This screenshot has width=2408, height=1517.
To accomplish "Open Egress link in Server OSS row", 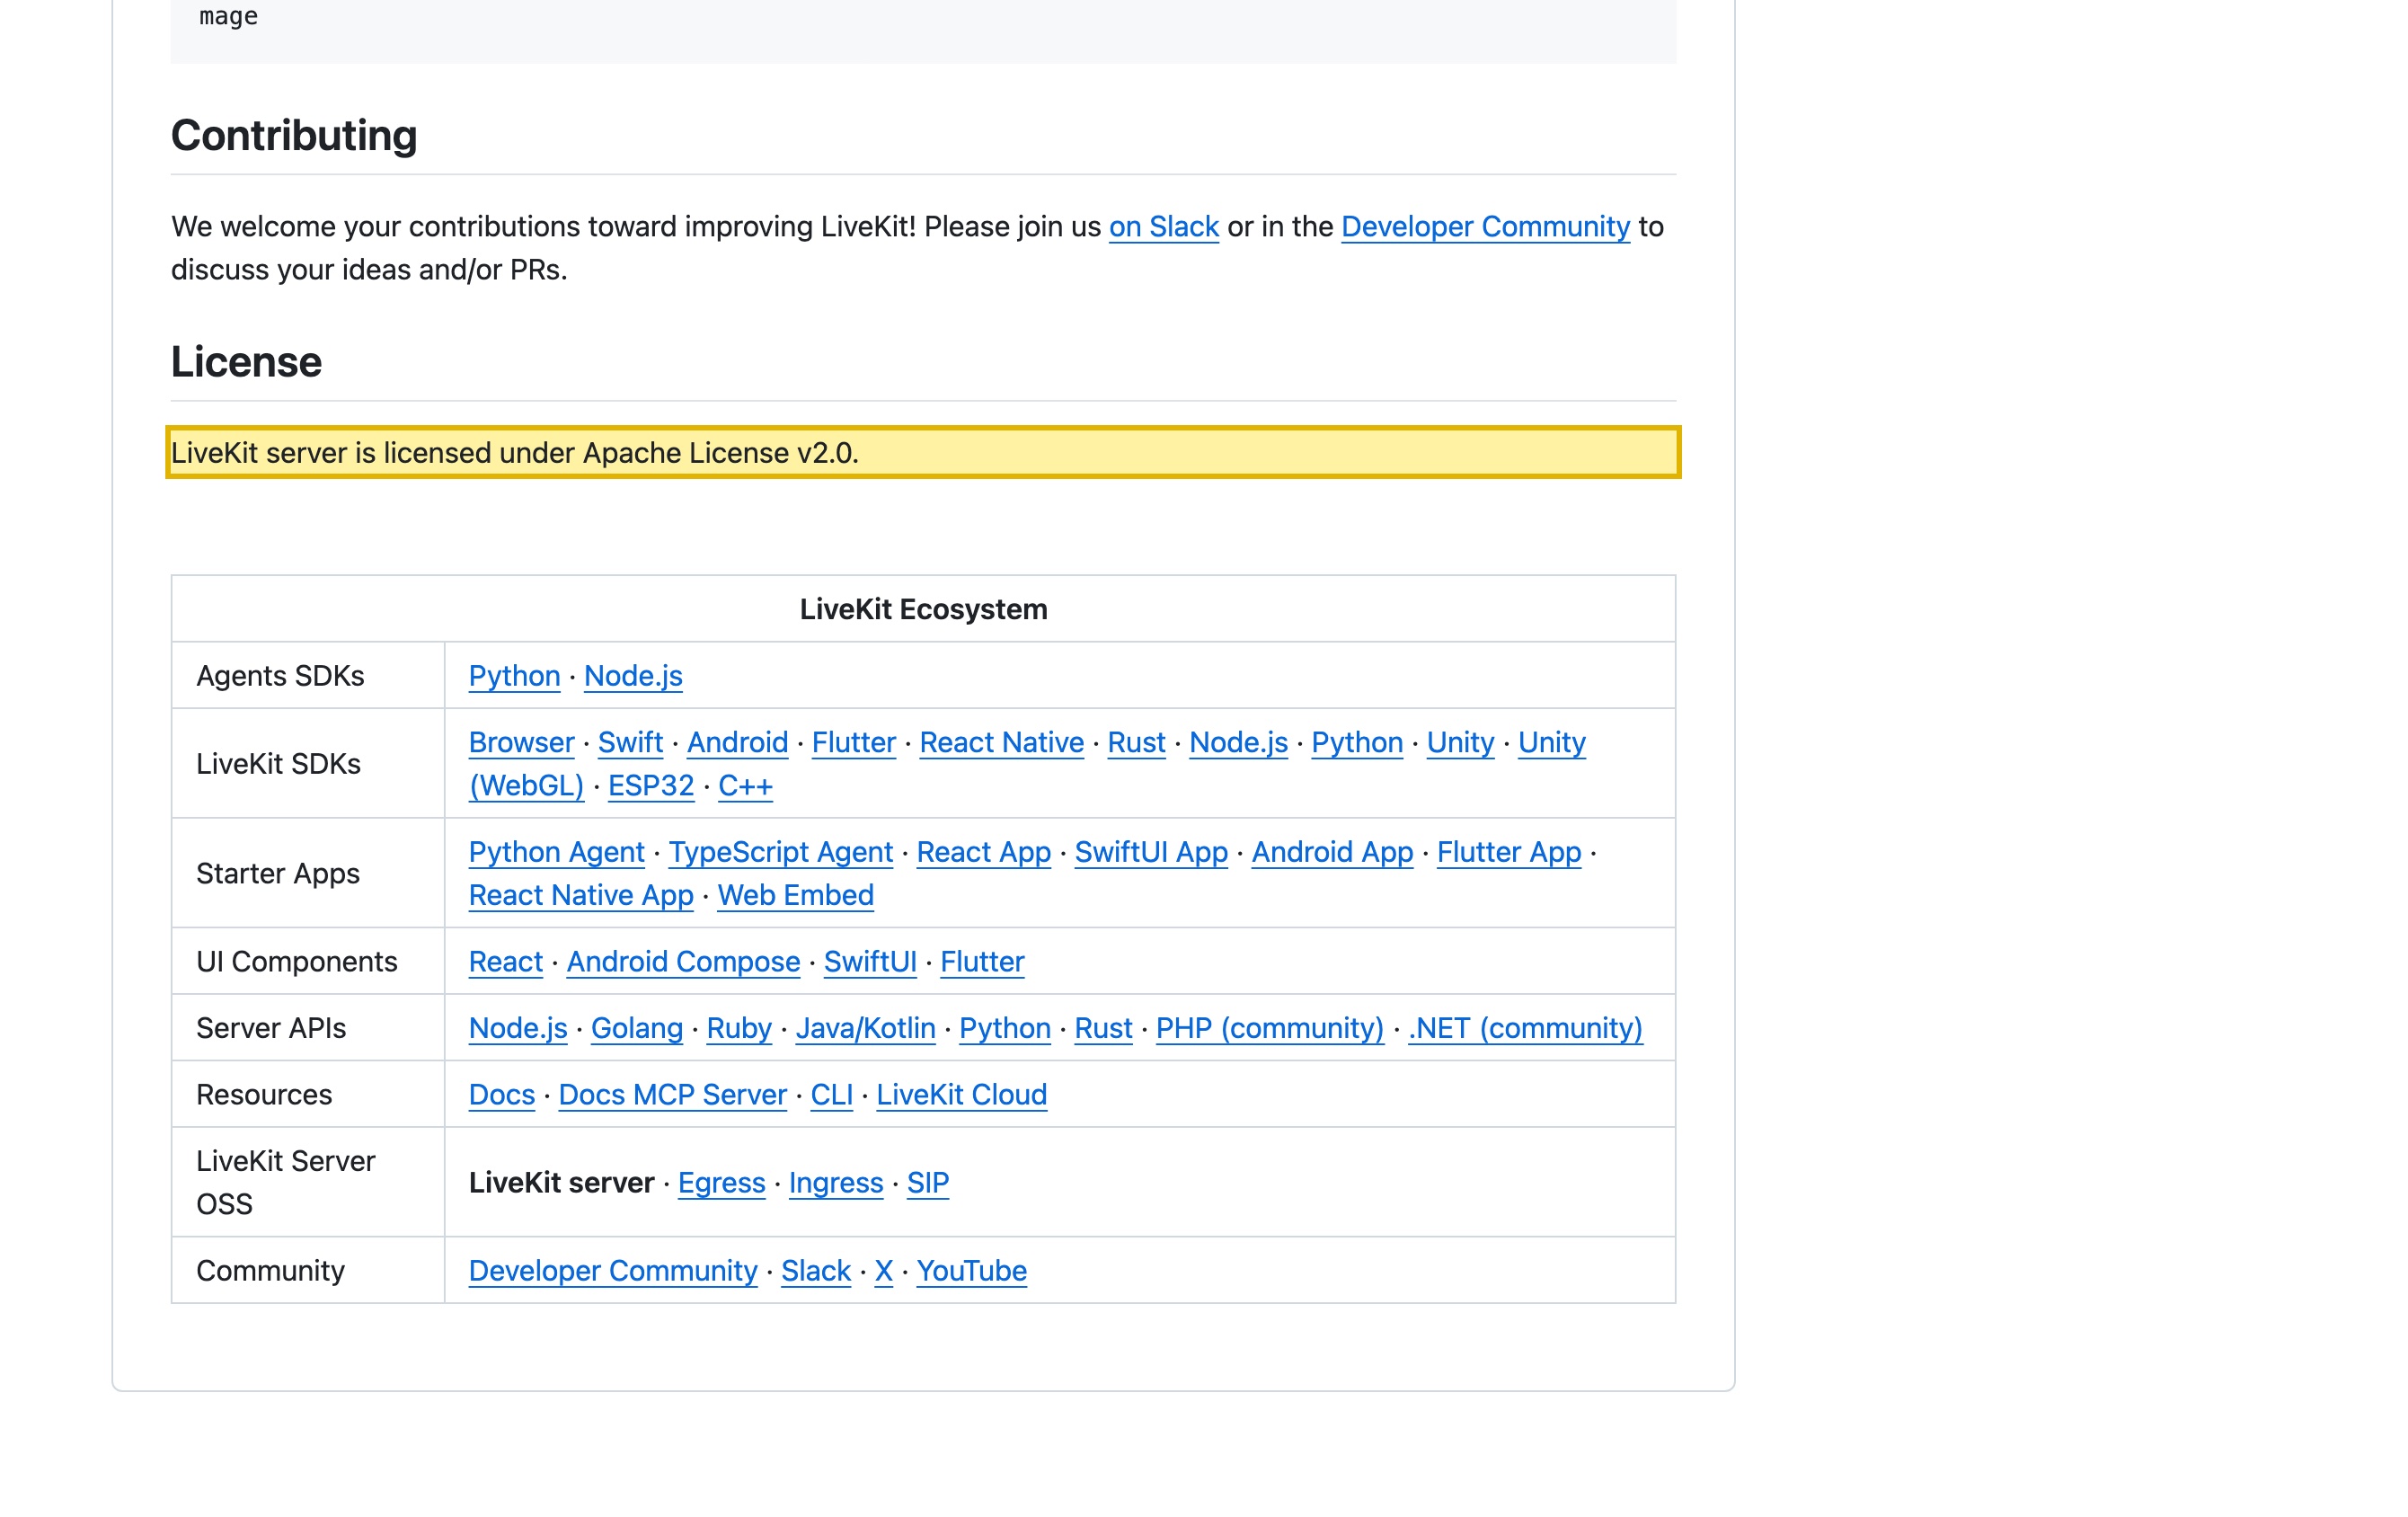I will (x=721, y=1183).
